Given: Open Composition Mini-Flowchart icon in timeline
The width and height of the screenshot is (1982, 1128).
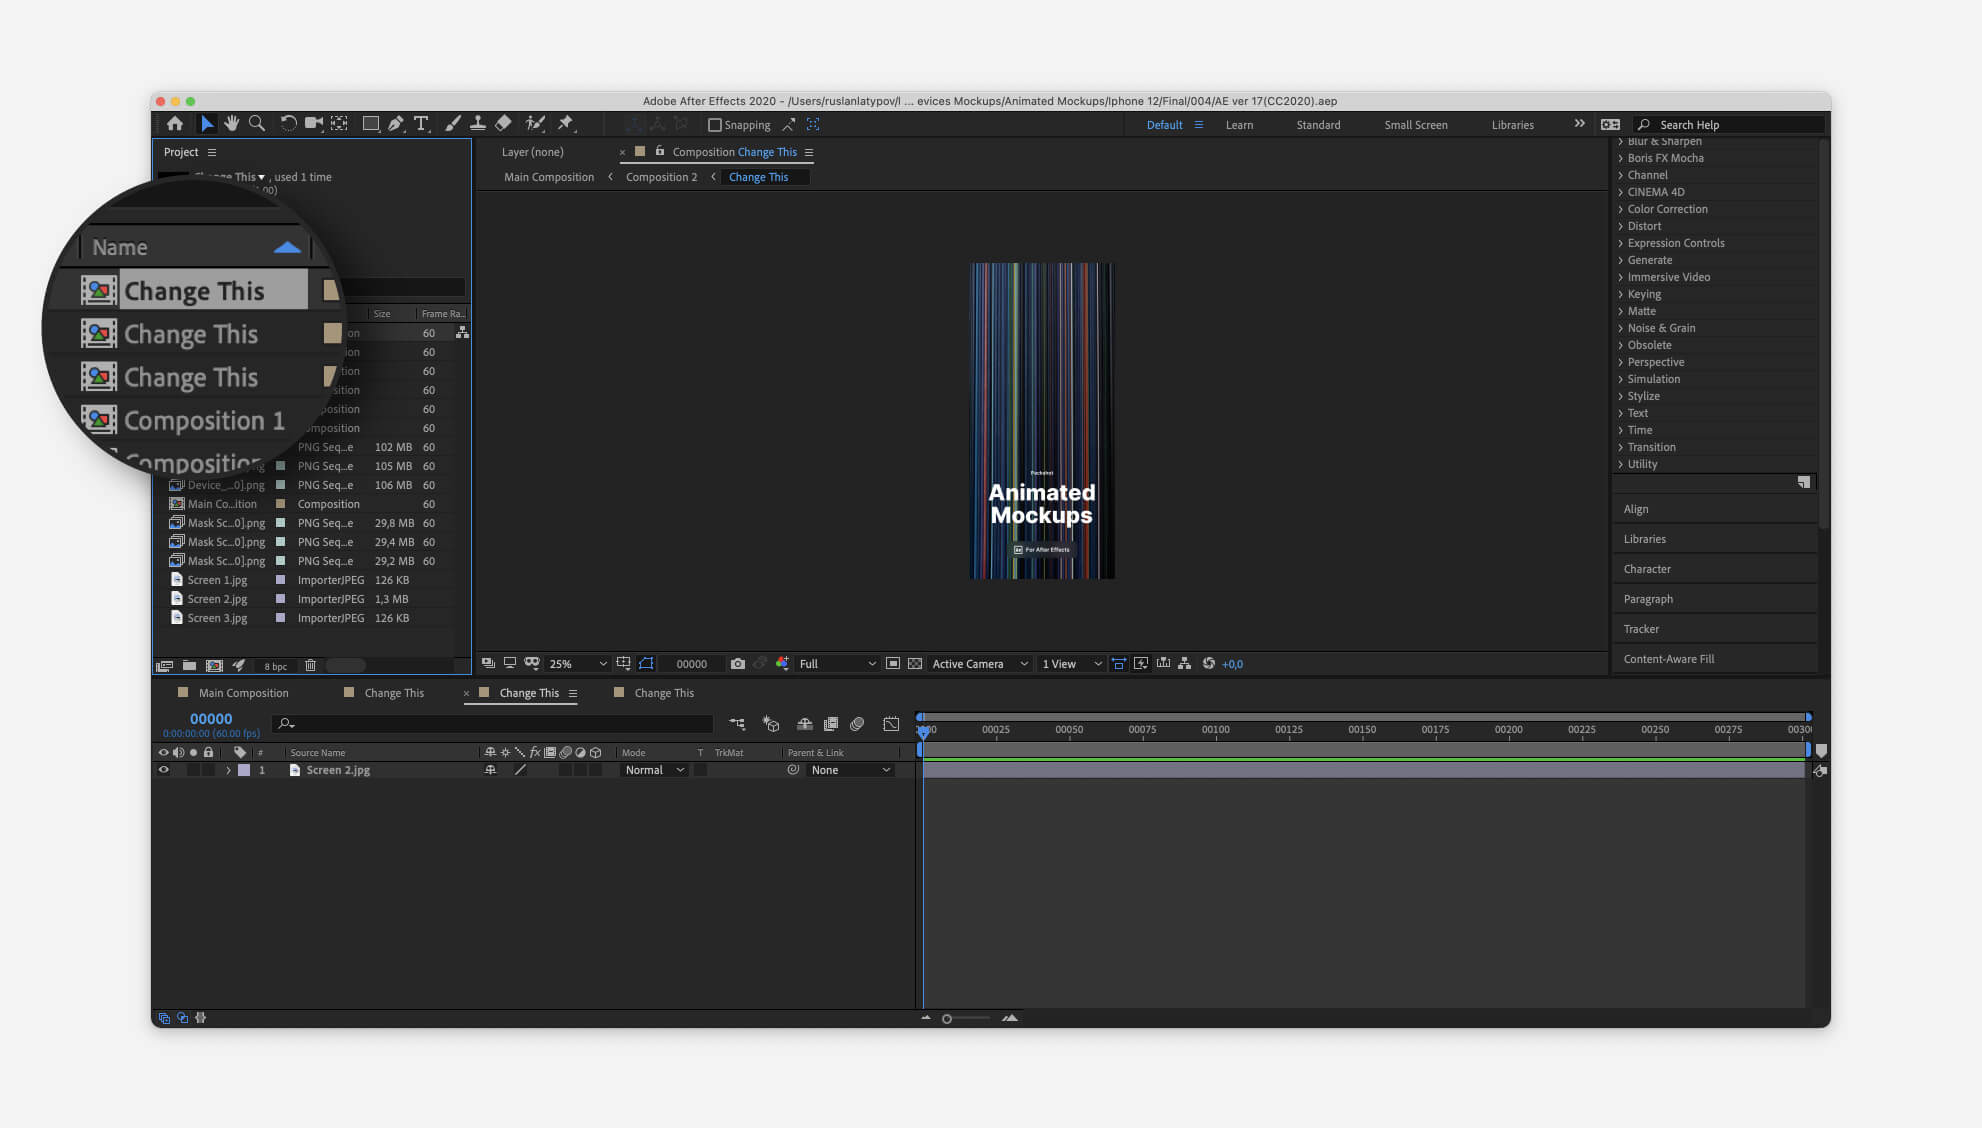Looking at the screenshot, I should coord(737,724).
